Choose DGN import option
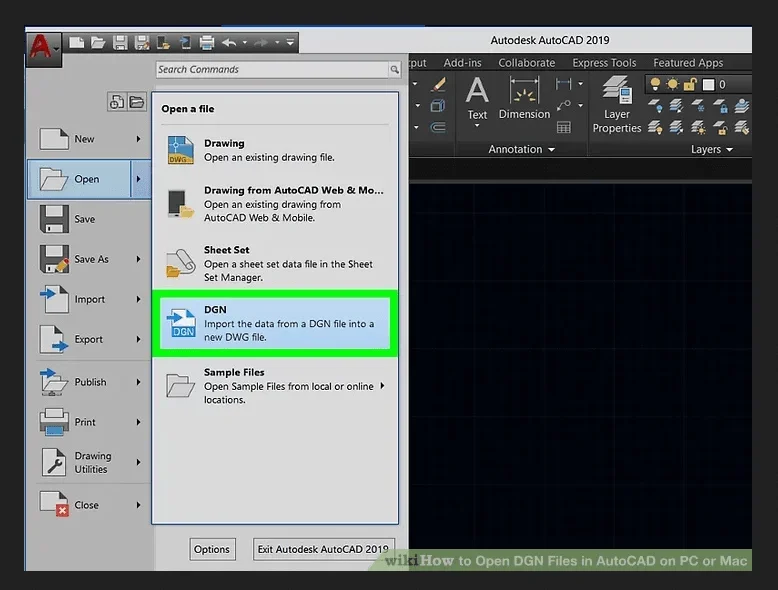 (275, 323)
